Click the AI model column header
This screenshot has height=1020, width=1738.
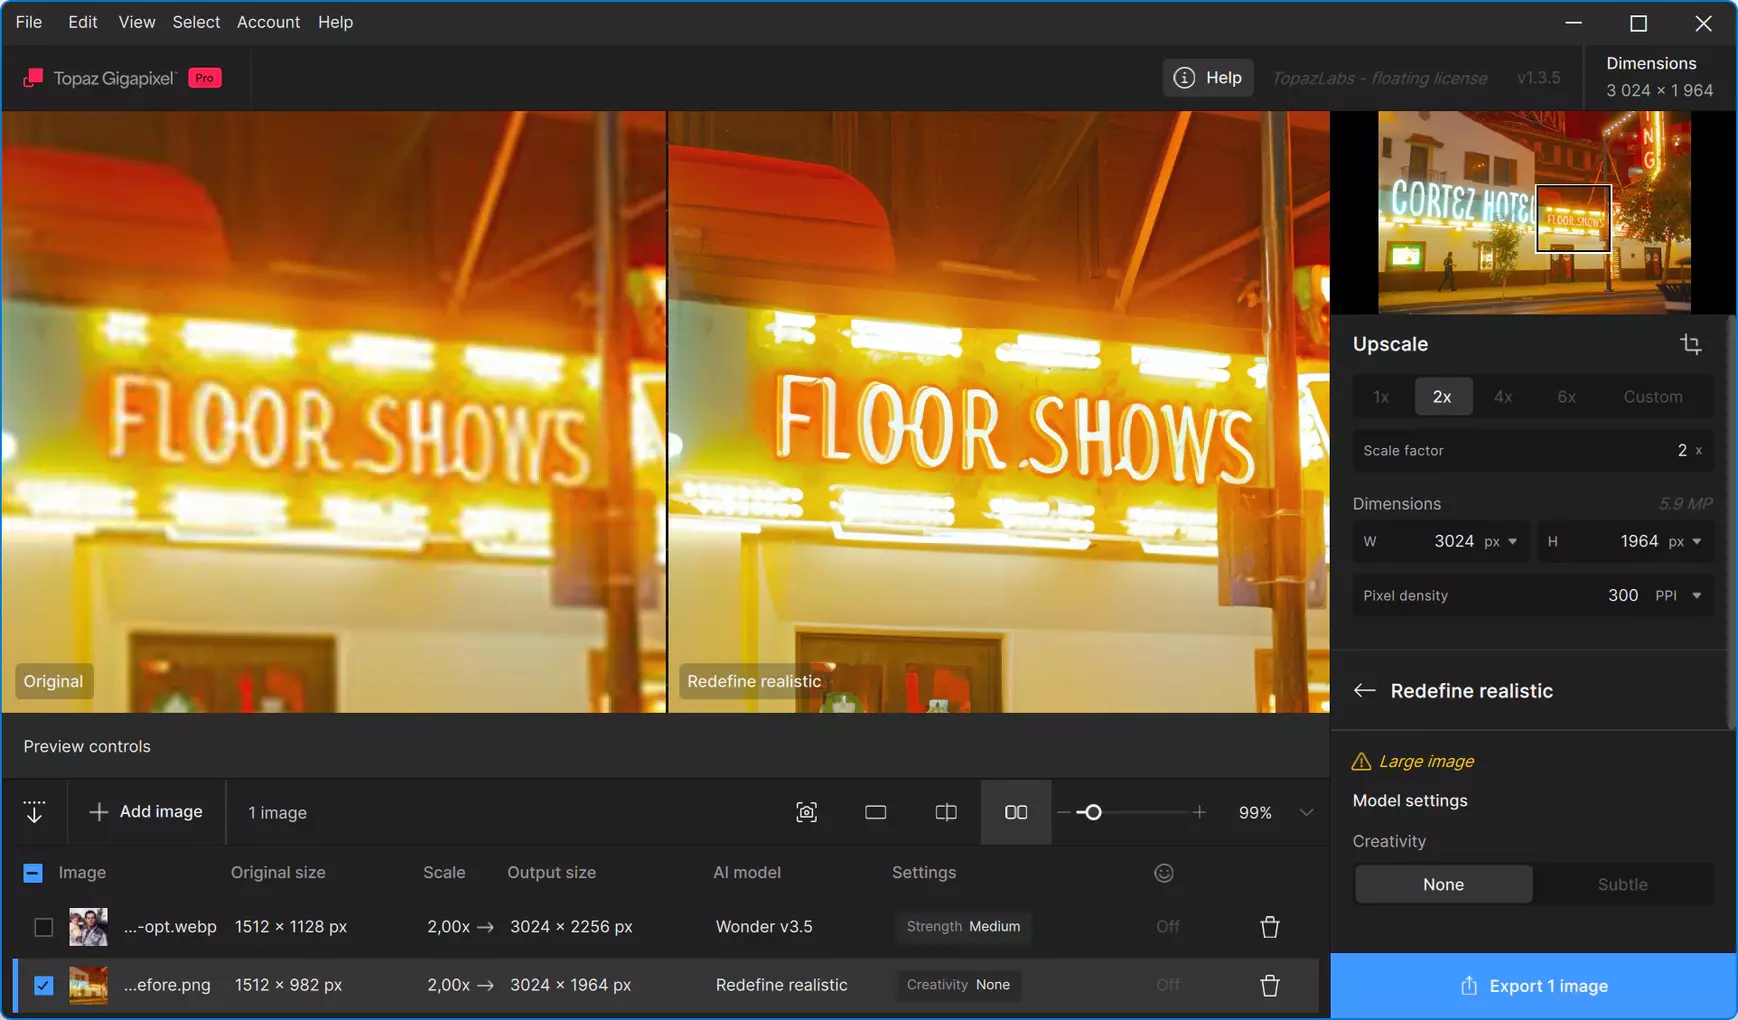pos(746,873)
